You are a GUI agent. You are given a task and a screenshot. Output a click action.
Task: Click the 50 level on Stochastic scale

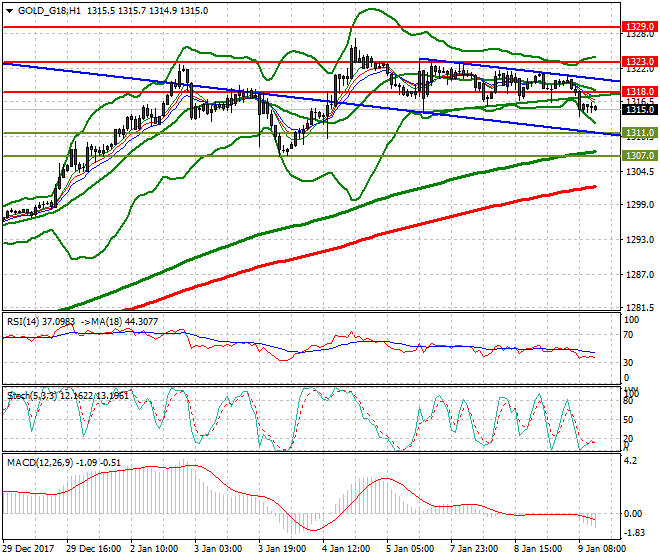pos(628,420)
